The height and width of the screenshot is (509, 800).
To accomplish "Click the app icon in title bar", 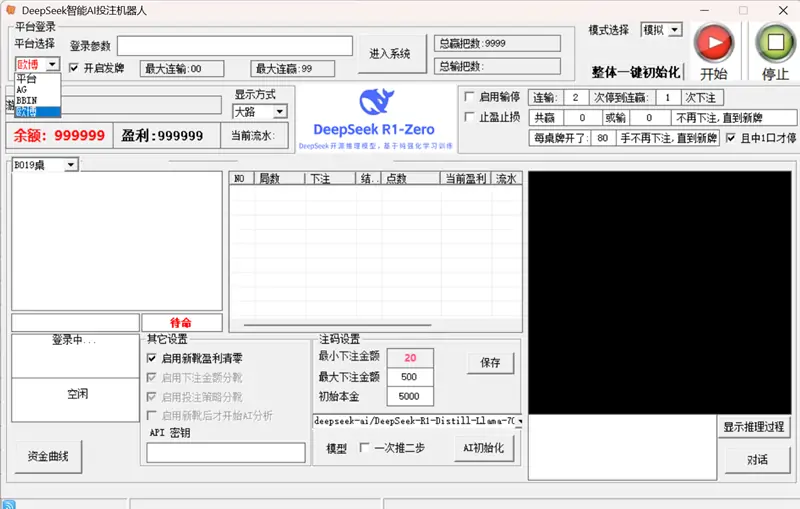I will click(x=12, y=9).
